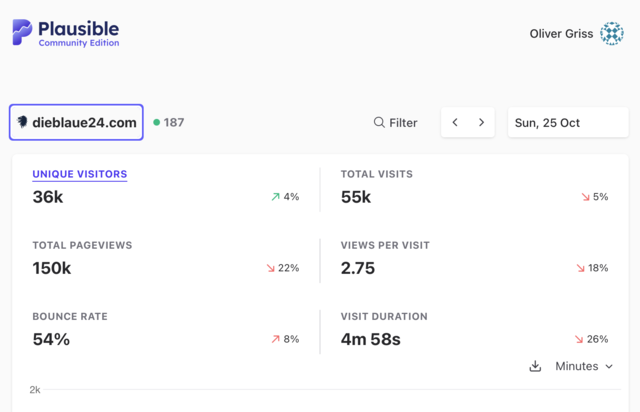640x412 pixels.
Task: Open the Sun, 25 Oct date picker
Action: click(568, 122)
